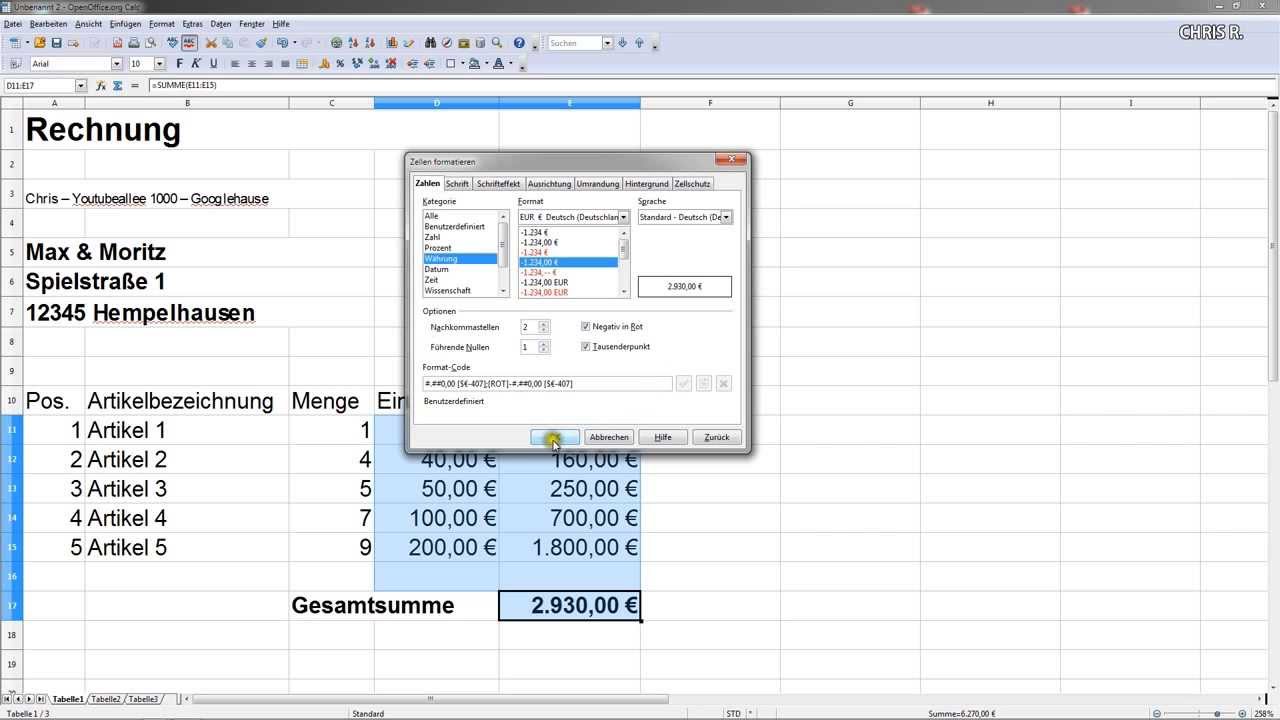Click the Hilfe button in dialog
This screenshot has width=1280, height=720.
(663, 437)
